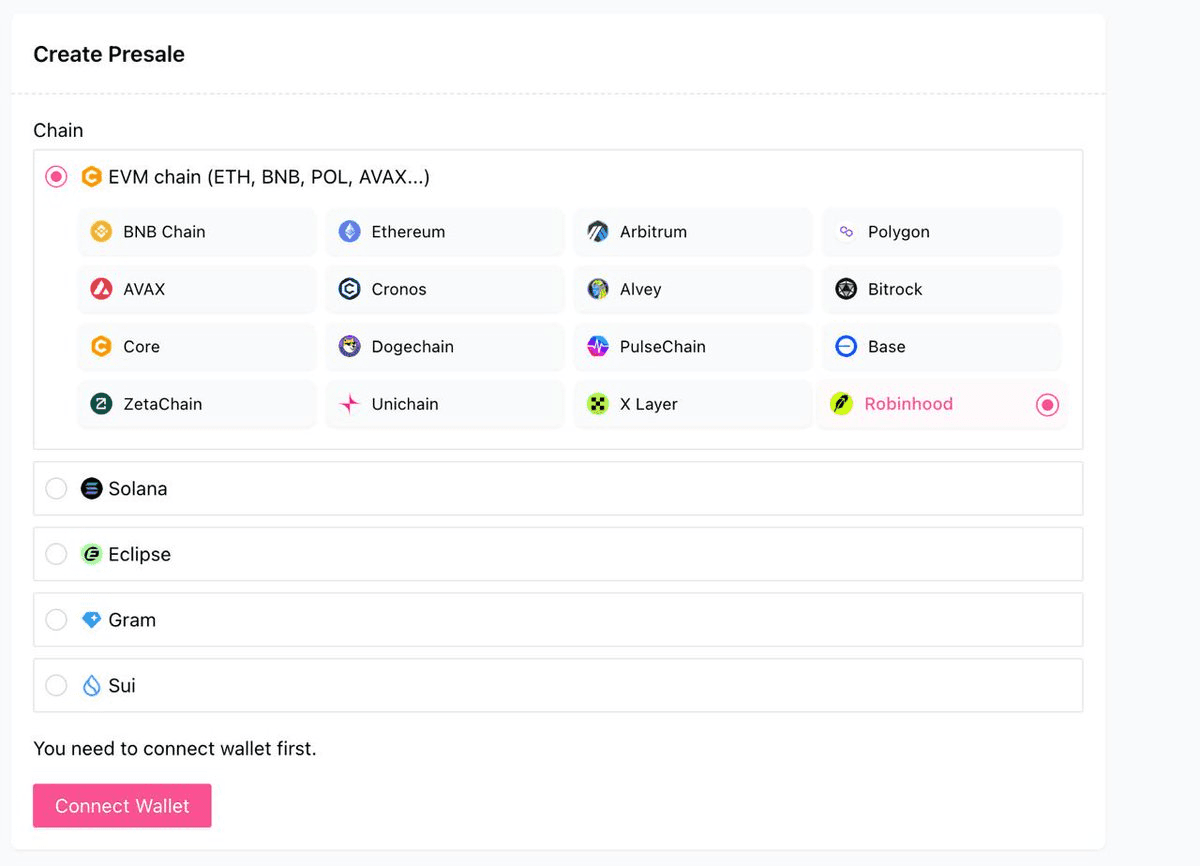1200x866 pixels.
Task: Click the Alvey logo icon
Action: 598,289
